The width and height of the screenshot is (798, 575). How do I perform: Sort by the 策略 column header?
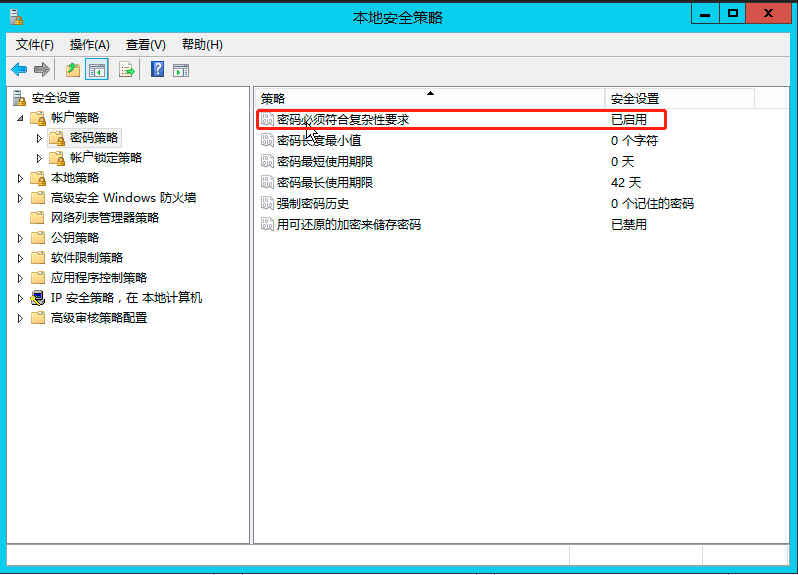430,98
